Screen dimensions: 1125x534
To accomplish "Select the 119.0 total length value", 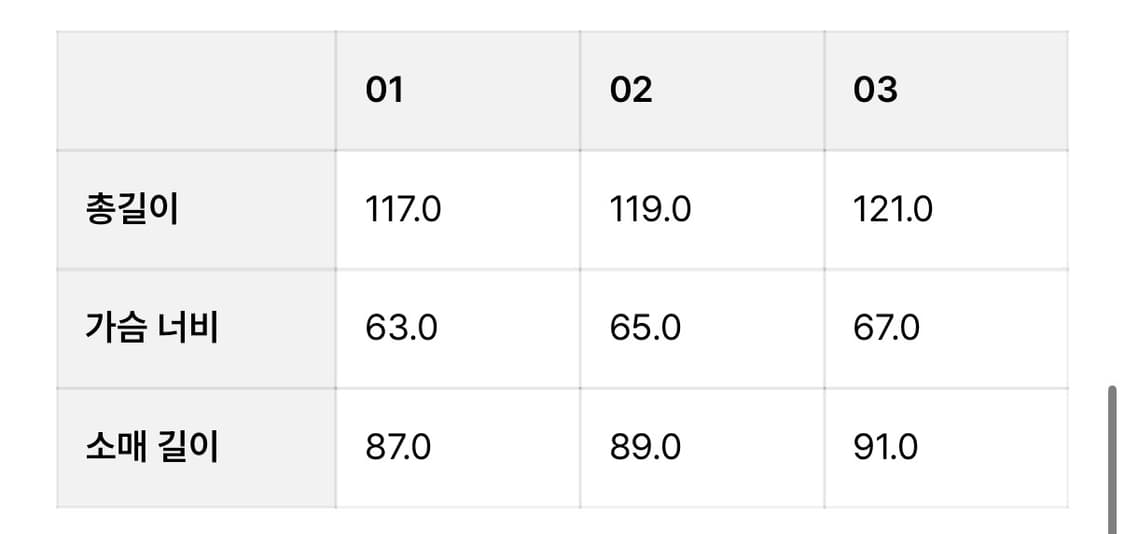I will (650, 210).
